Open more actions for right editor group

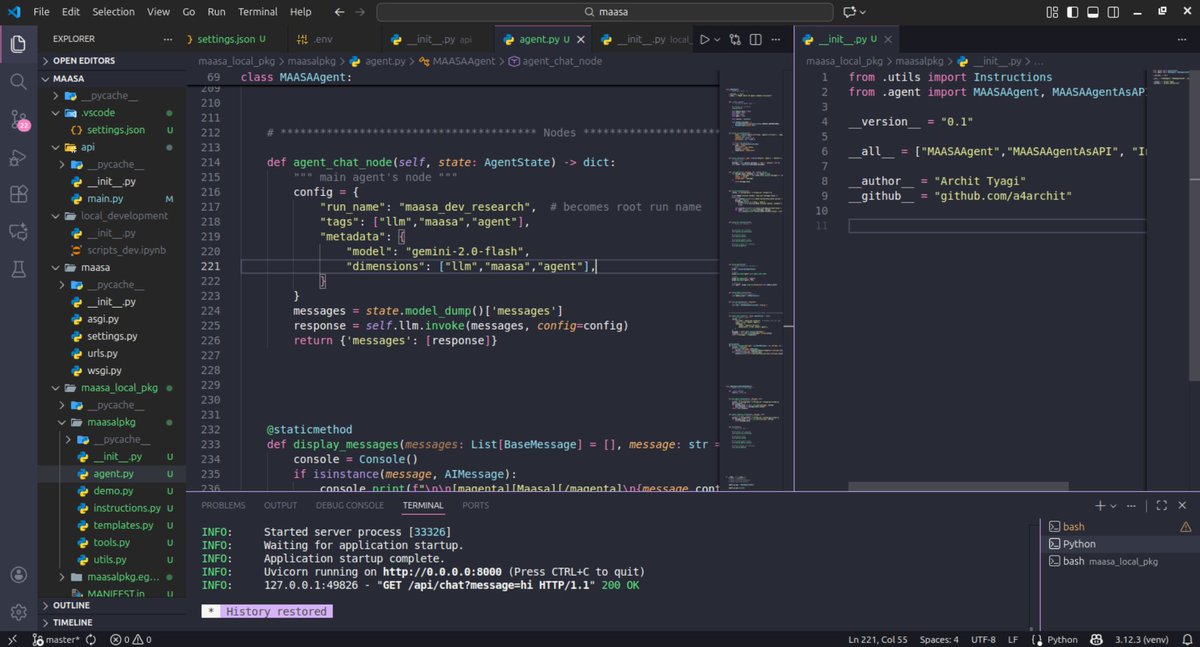click(1183, 40)
